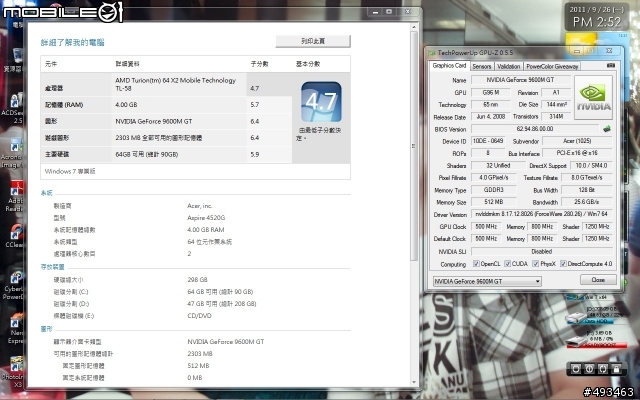The width and height of the screenshot is (640, 400).
Task: Open Adobe Reader desktop shortcut
Action: (17, 189)
